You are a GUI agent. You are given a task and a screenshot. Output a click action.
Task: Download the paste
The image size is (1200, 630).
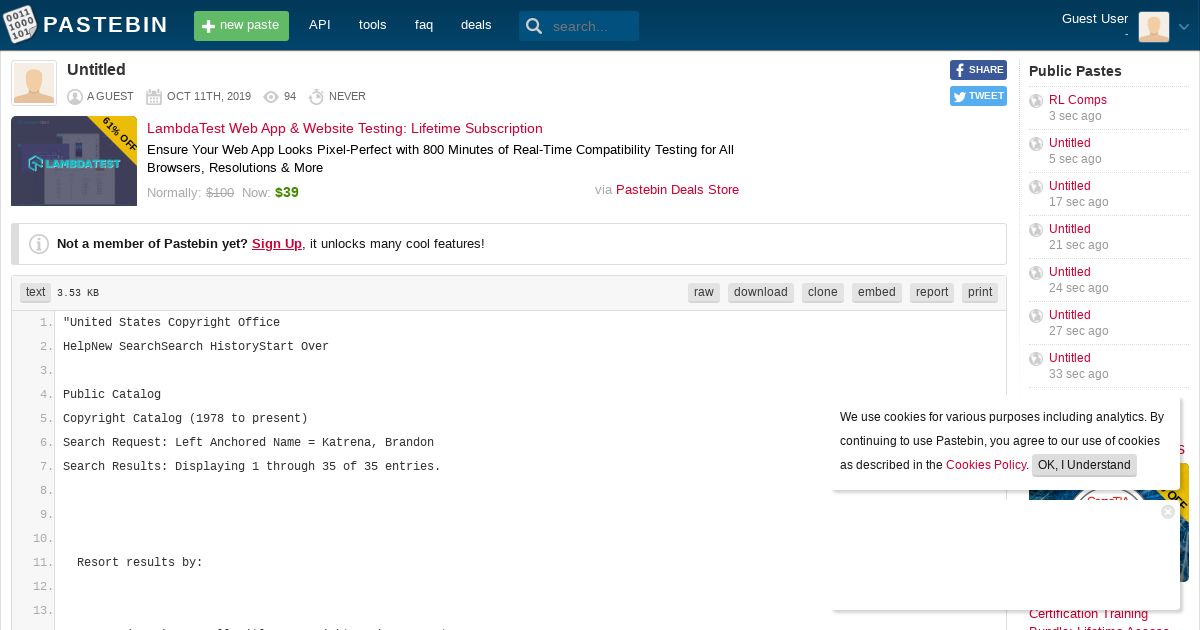pyautogui.click(x=761, y=293)
